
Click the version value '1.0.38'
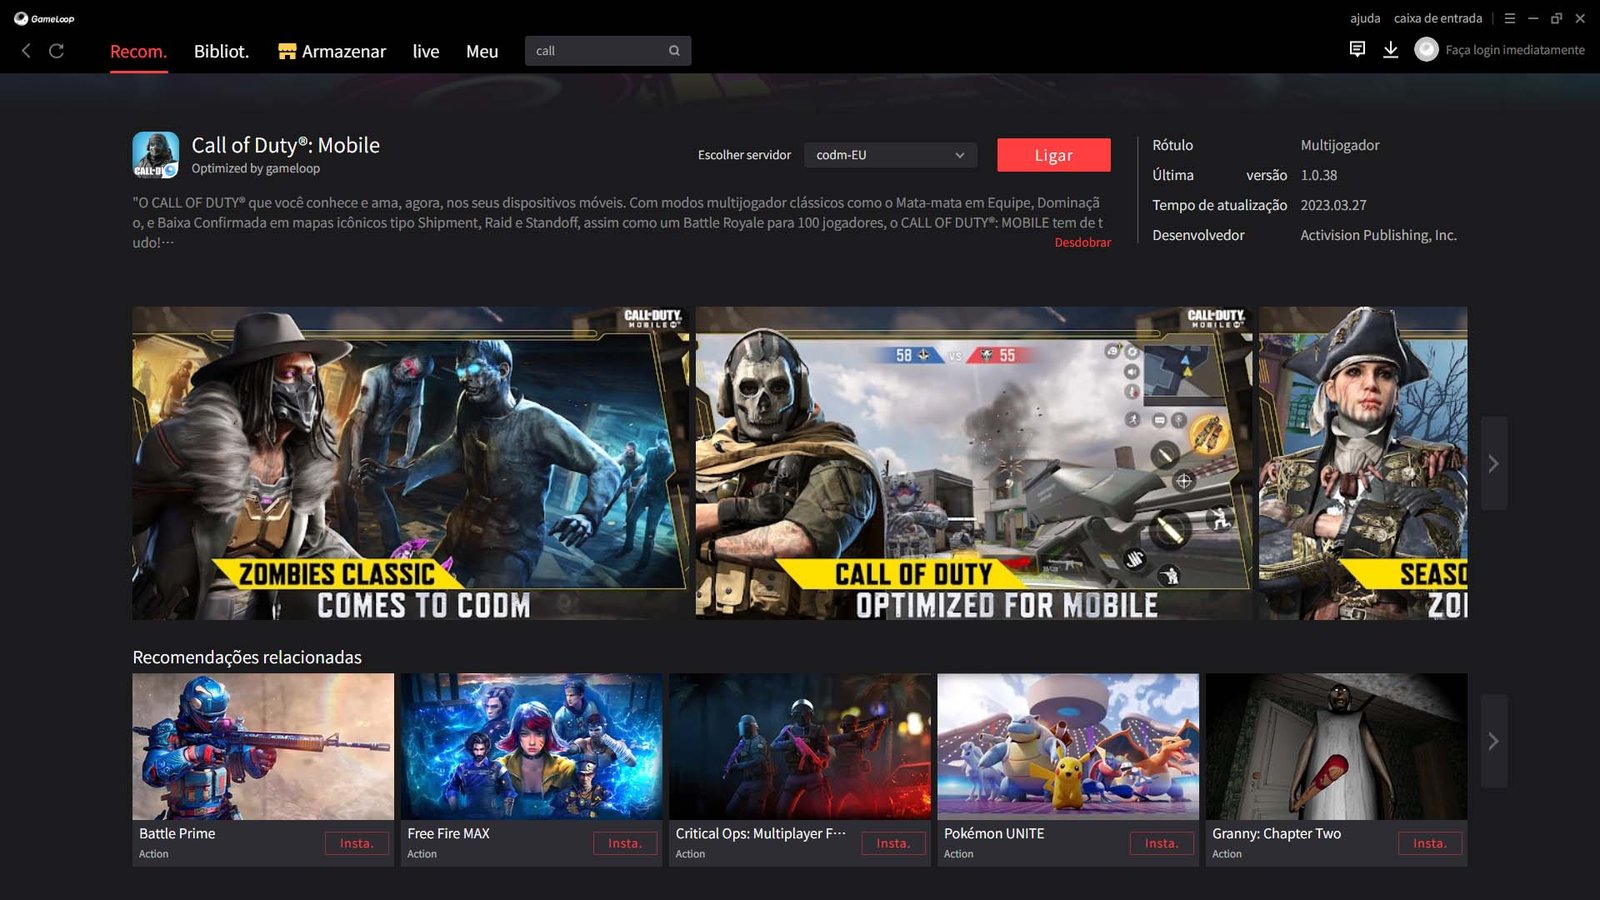pyautogui.click(x=1319, y=175)
